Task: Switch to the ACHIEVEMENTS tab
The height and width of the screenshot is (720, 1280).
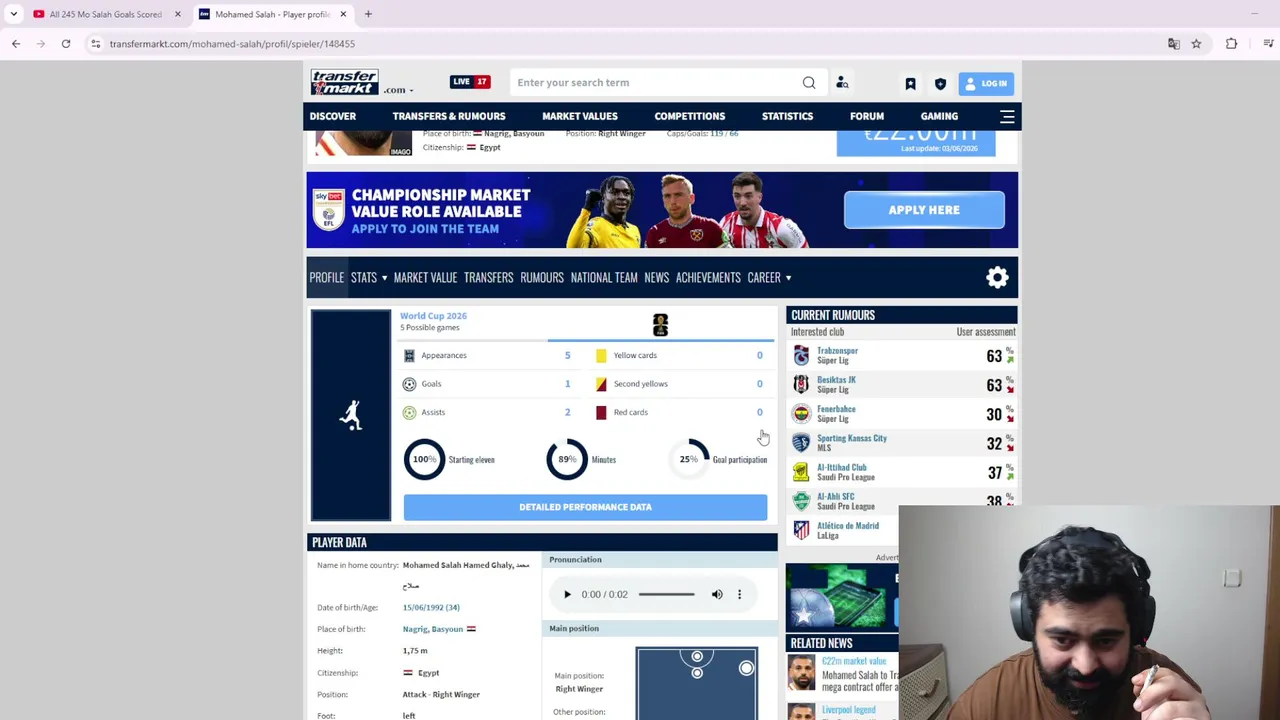Action: [x=708, y=278]
